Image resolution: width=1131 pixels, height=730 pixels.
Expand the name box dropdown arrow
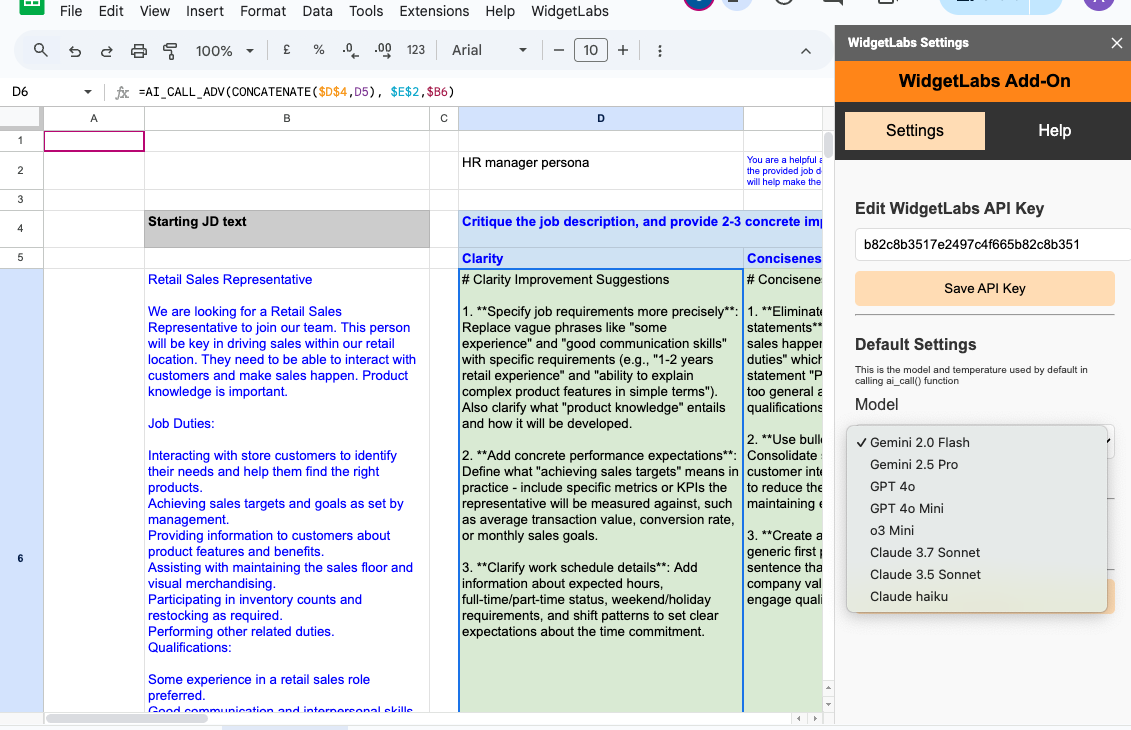pyautogui.click(x=88, y=92)
